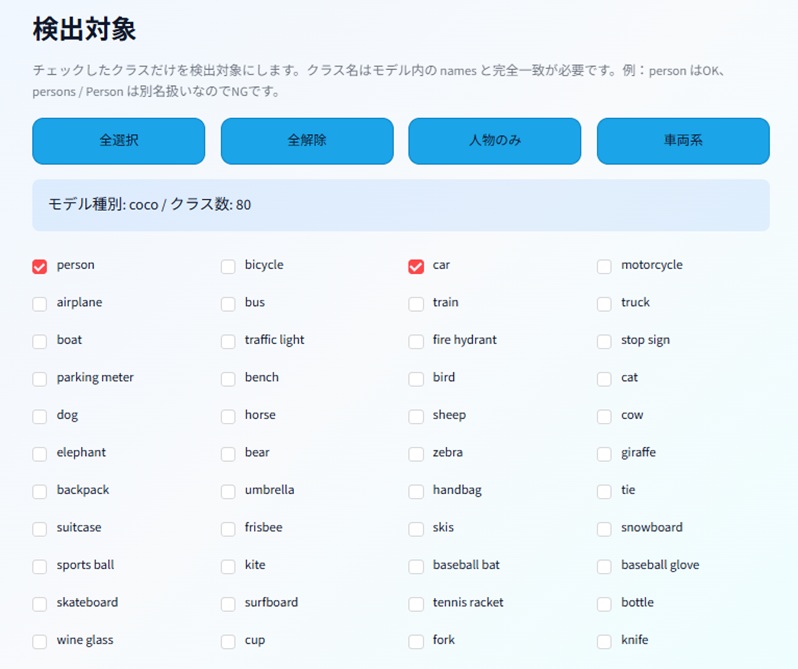Enable the sheep checkbox
The width and height of the screenshot is (798, 669).
416,417
